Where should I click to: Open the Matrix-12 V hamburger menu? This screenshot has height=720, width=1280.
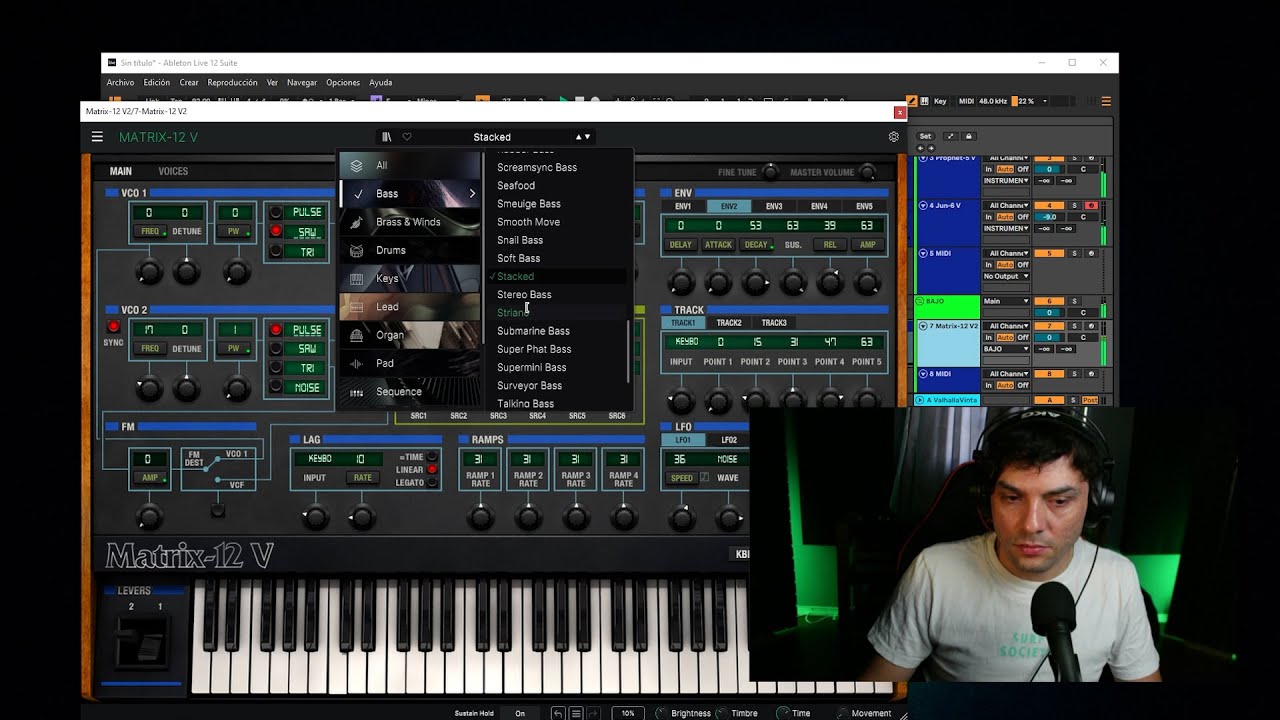[x=97, y=137]
